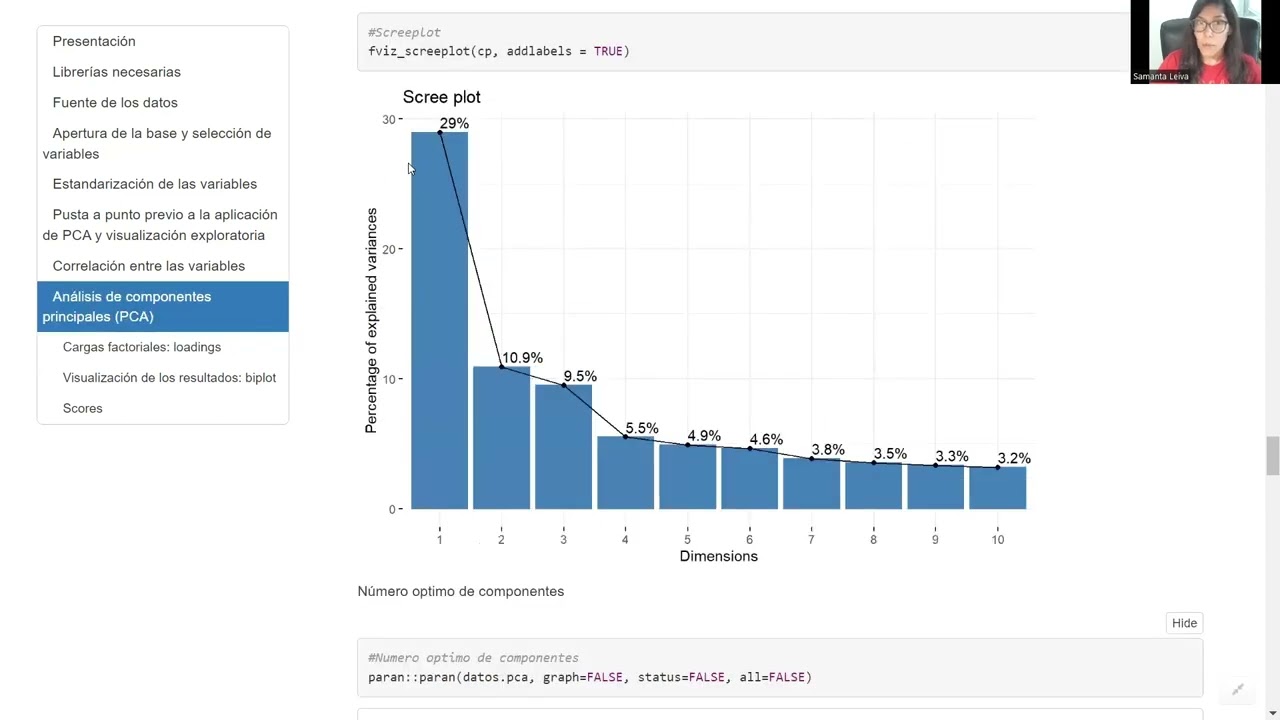Click the pencil edit icon

[1237, 689]
